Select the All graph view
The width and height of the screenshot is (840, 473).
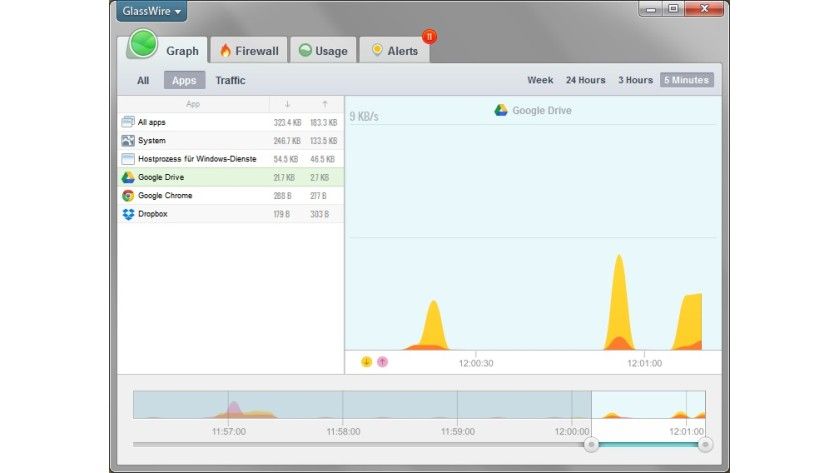(x=143, y=80)
